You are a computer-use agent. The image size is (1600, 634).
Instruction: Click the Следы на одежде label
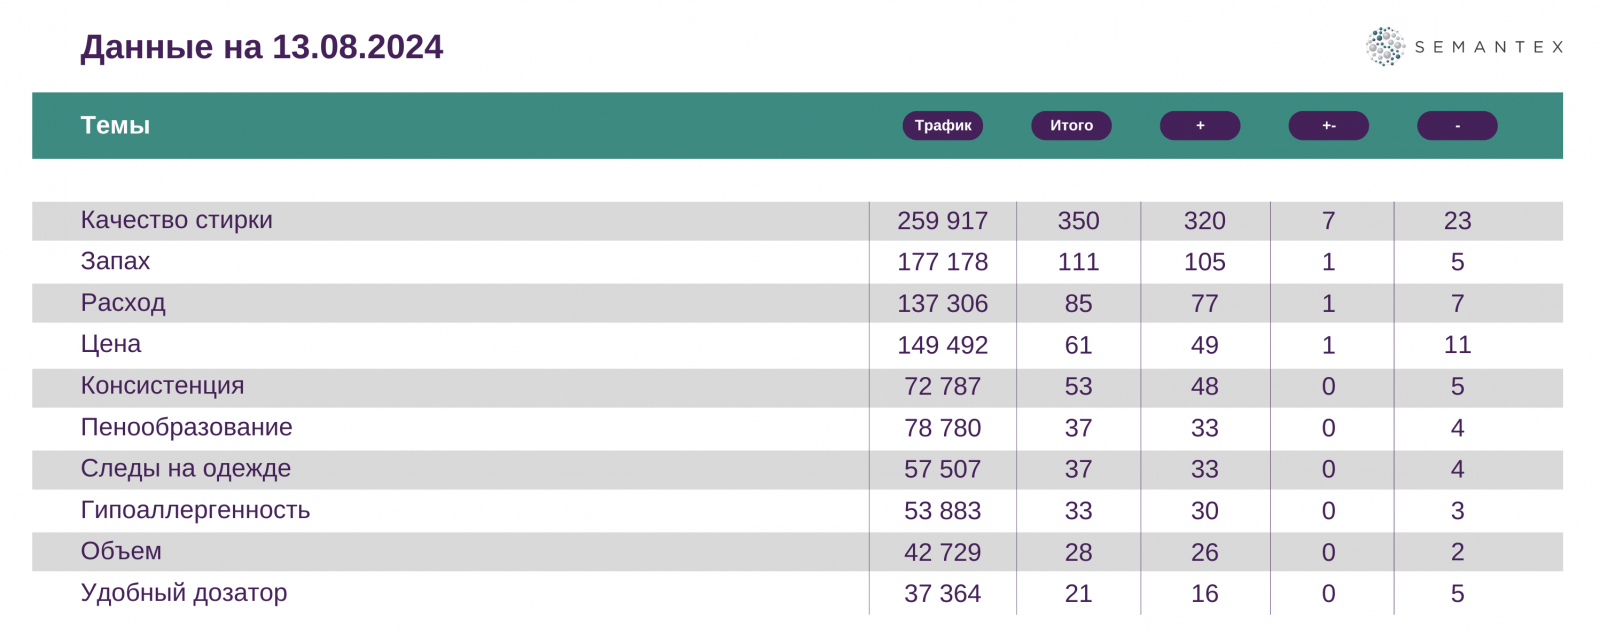(186, 468)
